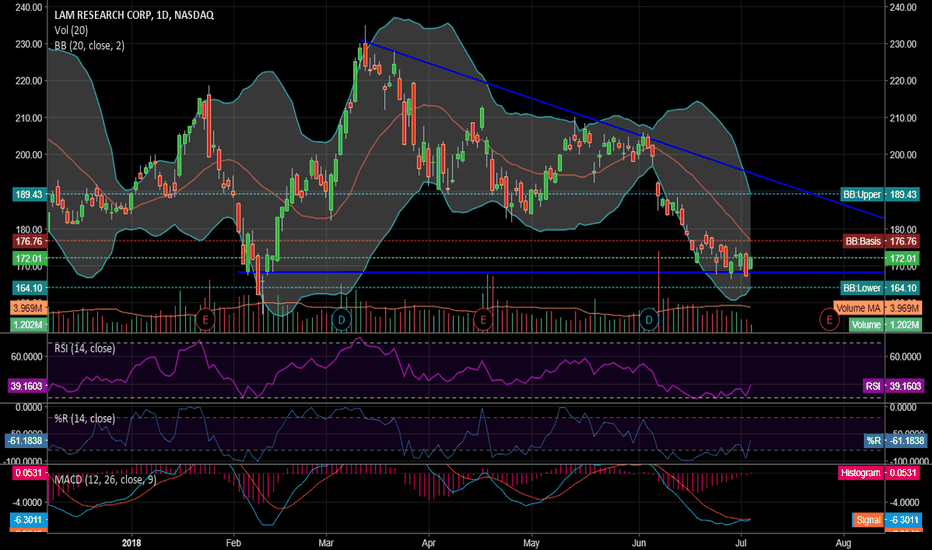
Task: Click the left-axis 1.202M volume tag
Action: click(x=27, y=325)
